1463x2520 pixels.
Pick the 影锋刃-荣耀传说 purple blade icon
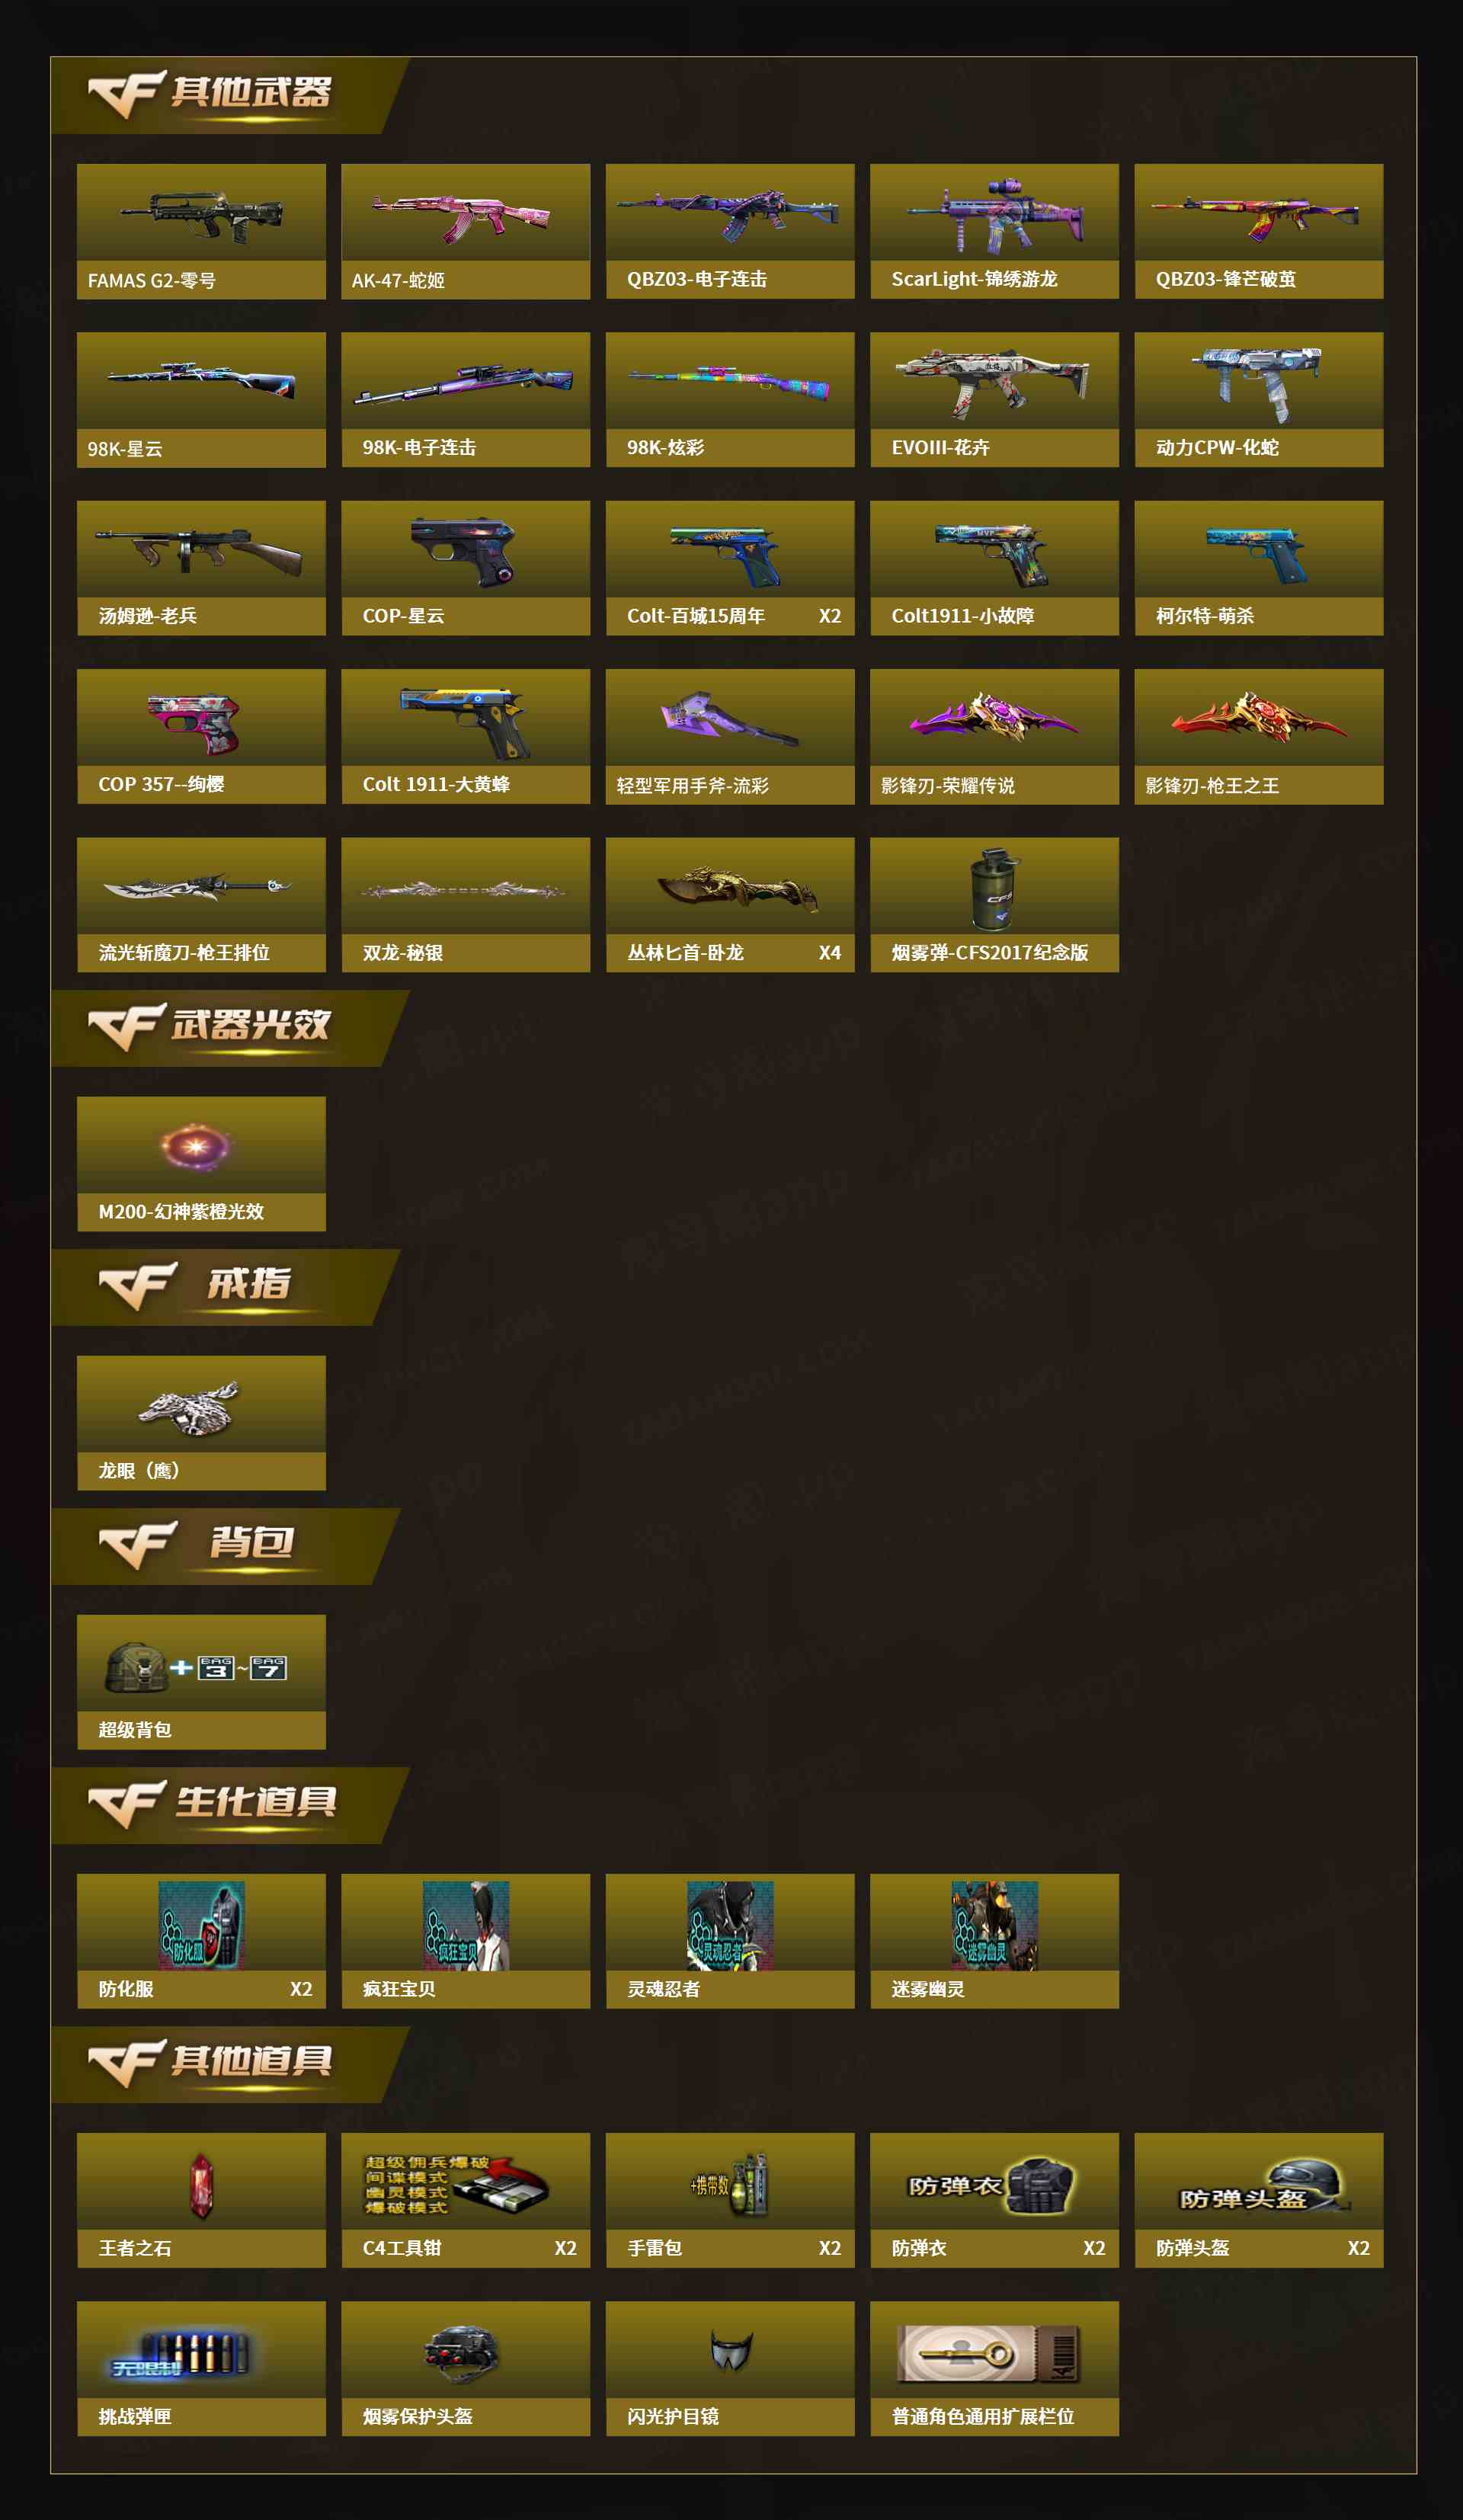[x=994, y=716]
